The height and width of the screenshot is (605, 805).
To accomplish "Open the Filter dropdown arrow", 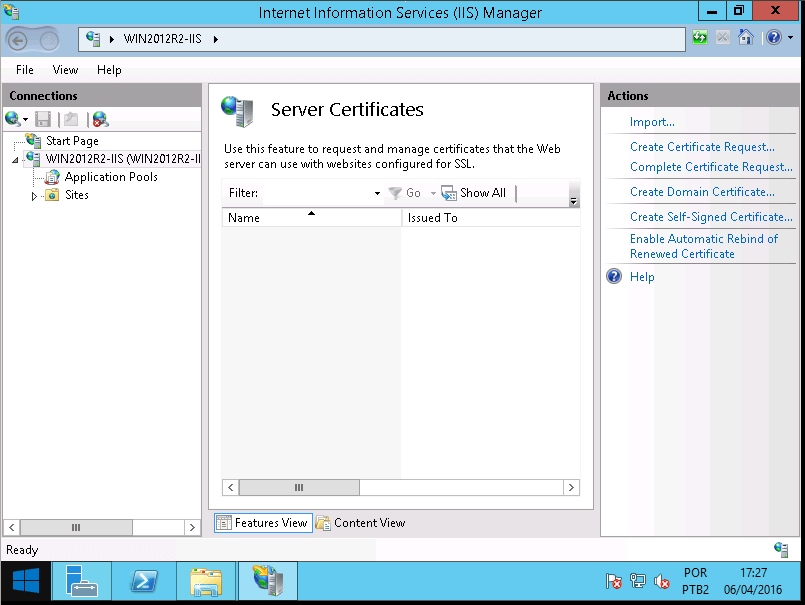I will 377,193.
